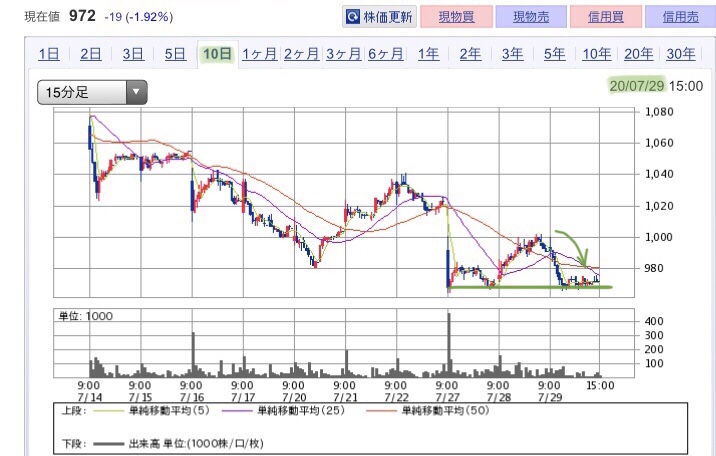Image resolution: width=716 pixels, height=456 pixels.
Task: Select the 30年 period tab
Action: (681, 54)
